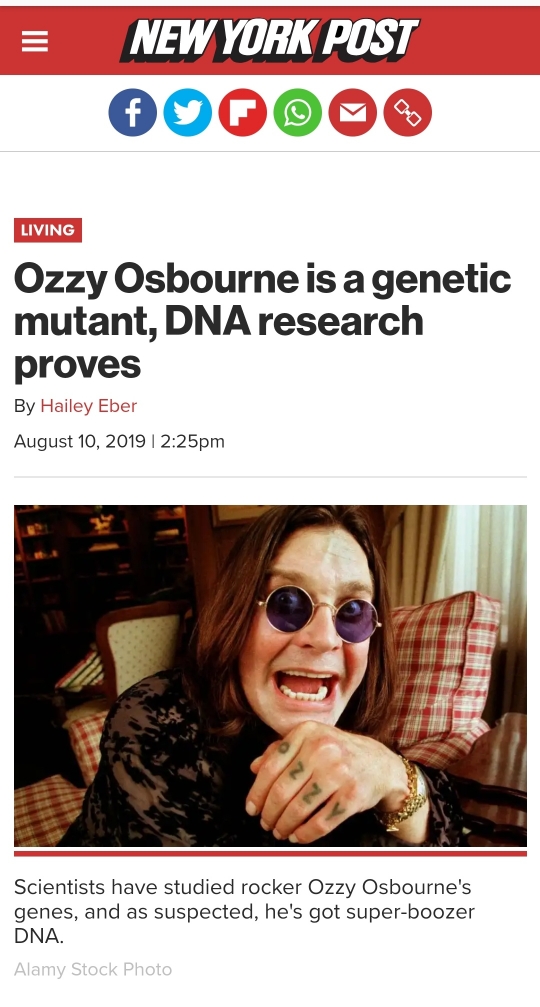Click the gold watch in the photo
Viewport: 540px width, 1007px height.
(406, 793)
